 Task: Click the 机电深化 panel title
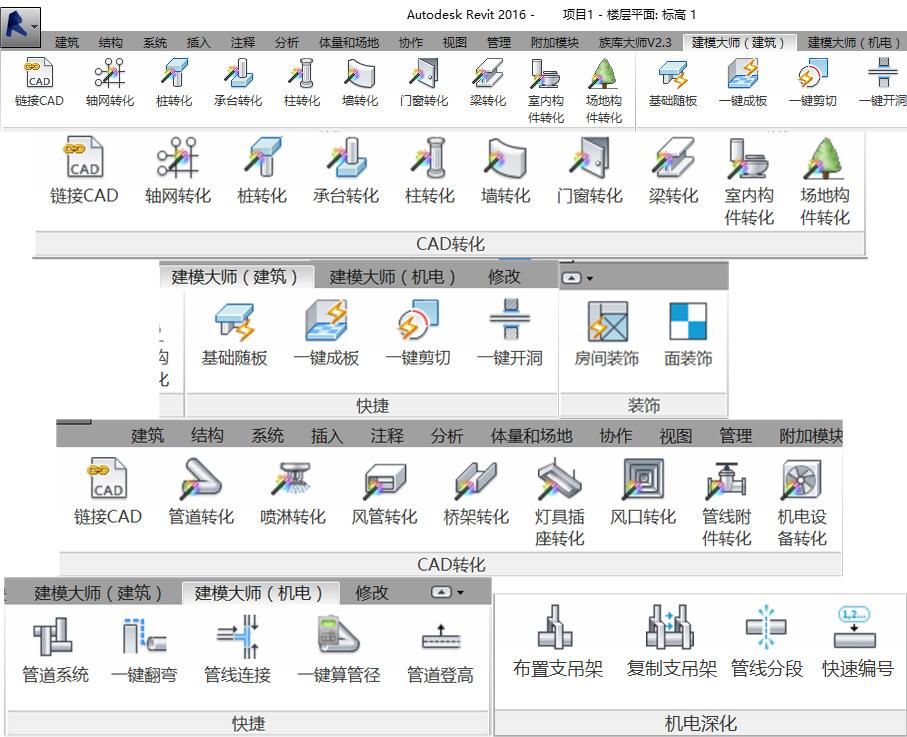pyautogui.click(x=700, y=724)
